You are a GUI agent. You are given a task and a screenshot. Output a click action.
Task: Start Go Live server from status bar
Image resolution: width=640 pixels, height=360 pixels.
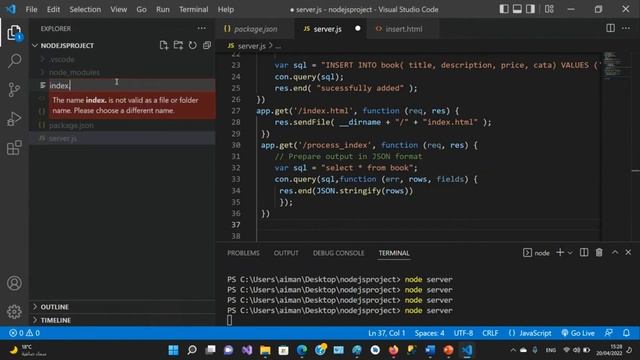(578, 333)
